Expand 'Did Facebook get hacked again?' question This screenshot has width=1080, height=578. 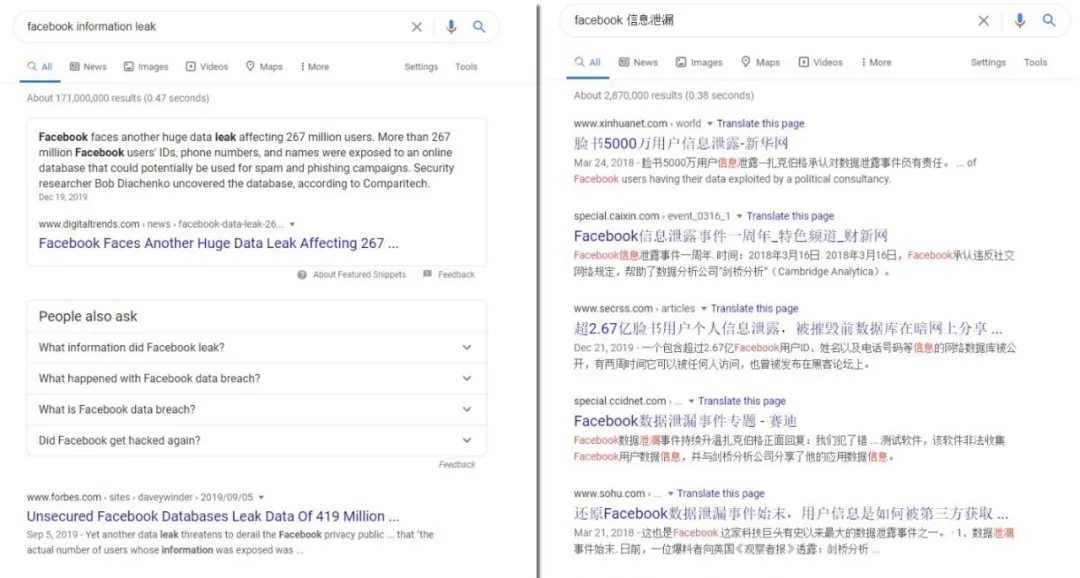pyautogui.click(x=256, y=440)
